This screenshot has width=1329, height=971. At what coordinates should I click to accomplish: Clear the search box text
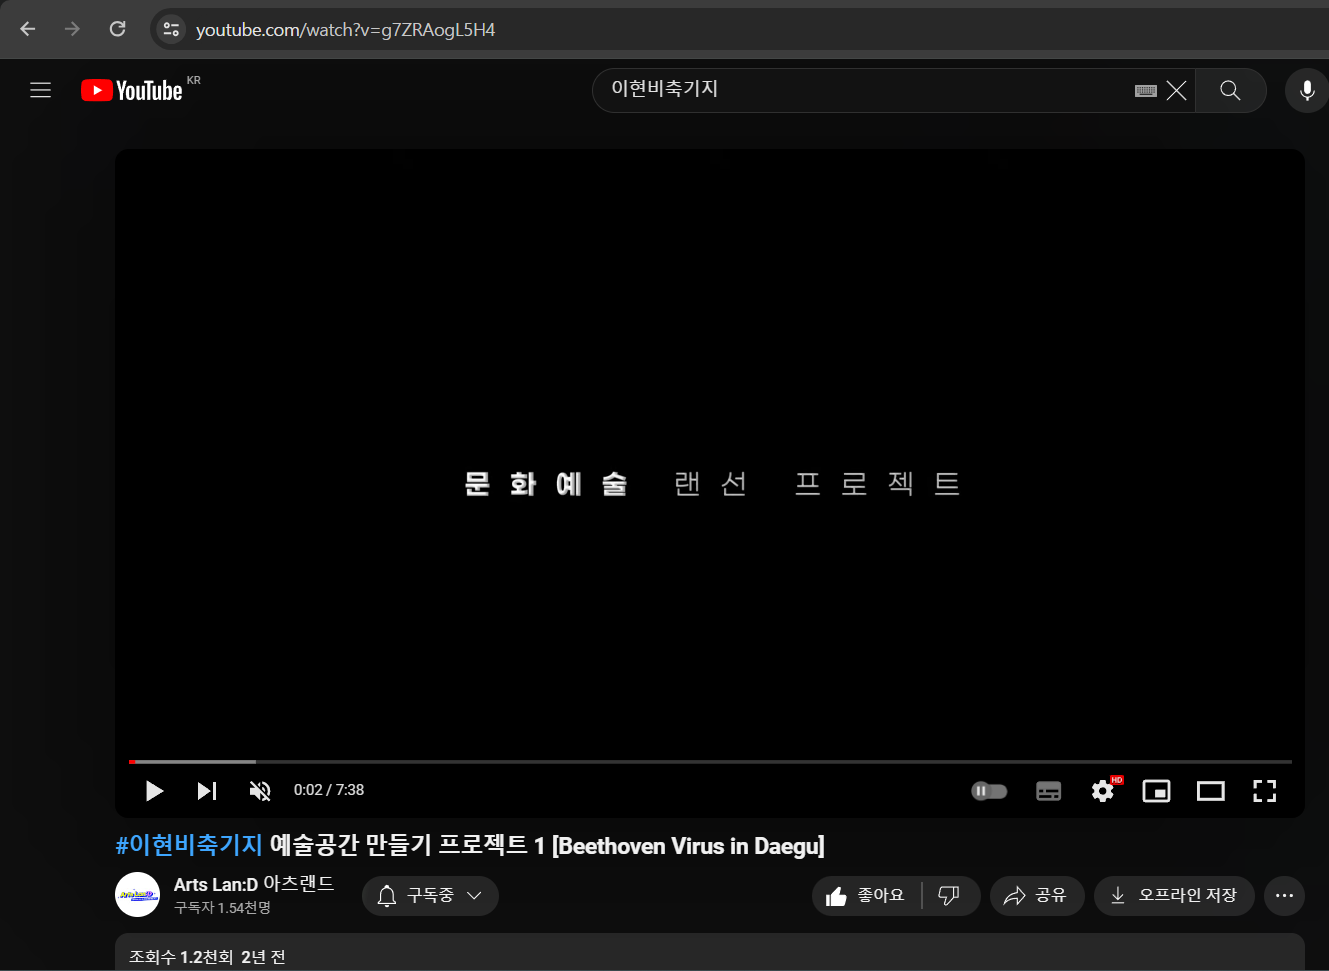(x=1177, y=90)
